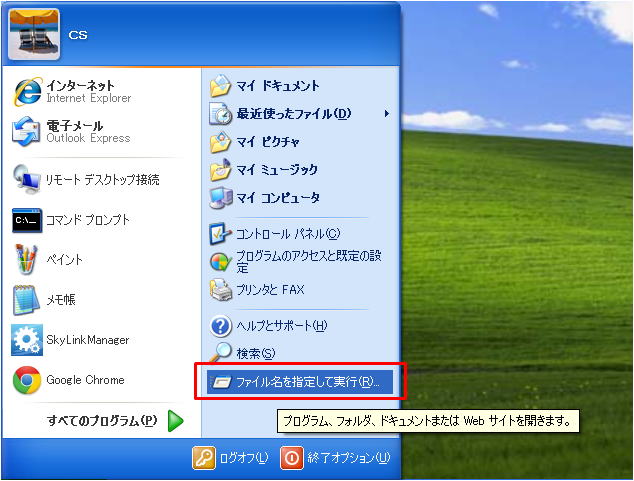Screen dimensions: 634x481
Task: Open マイ ミュージック folder icon
Action: point(220,169)
